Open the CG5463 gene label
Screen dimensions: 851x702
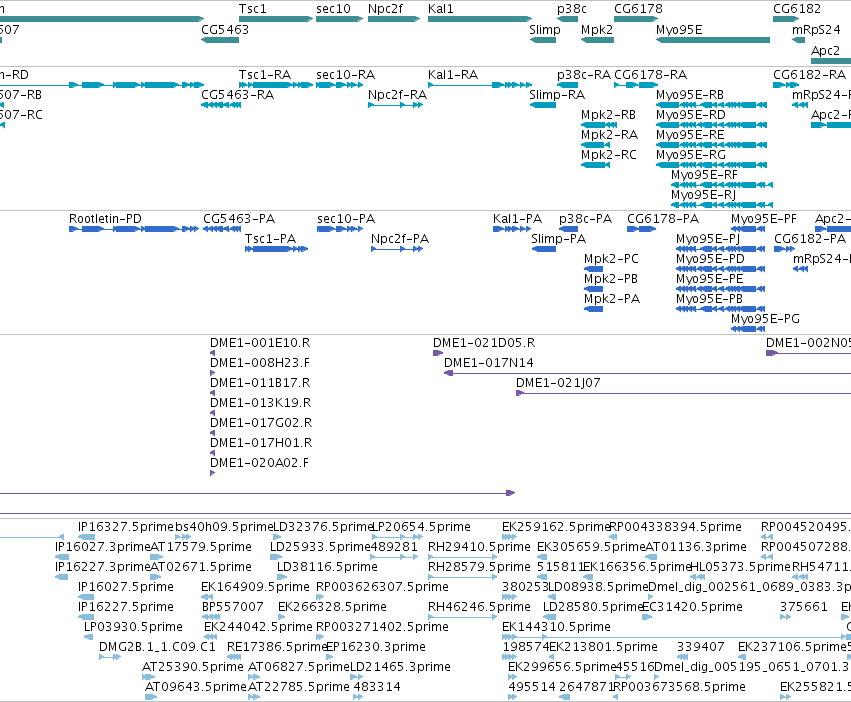[x=225, y=29]
